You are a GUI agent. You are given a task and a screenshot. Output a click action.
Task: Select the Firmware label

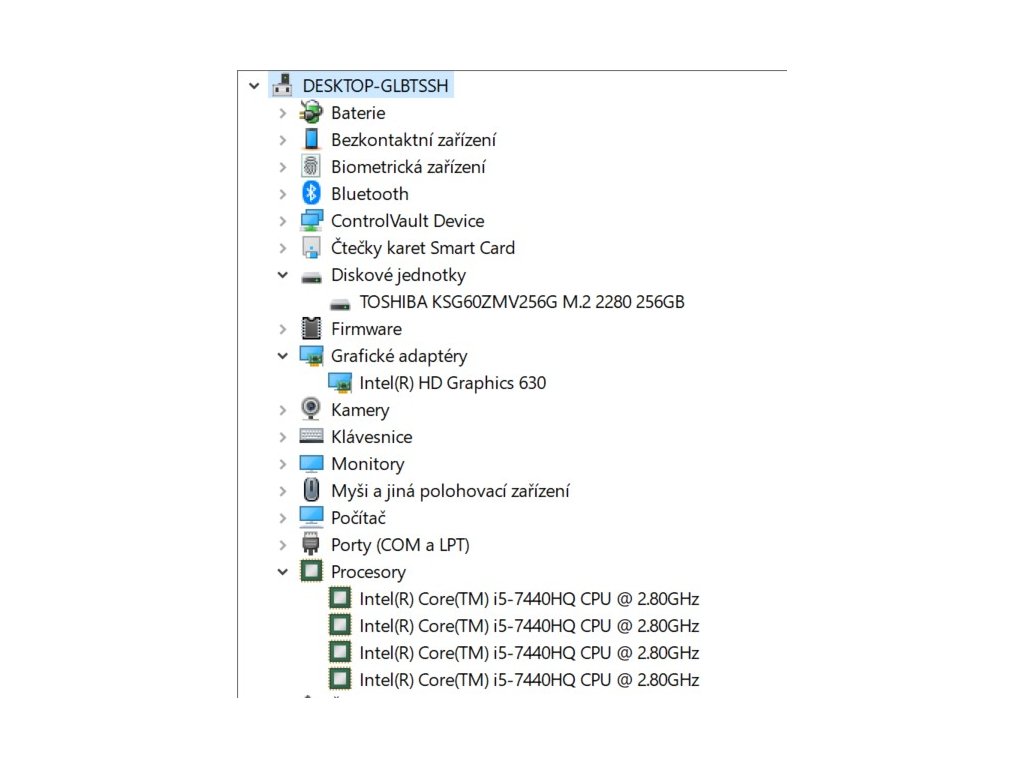366,329
